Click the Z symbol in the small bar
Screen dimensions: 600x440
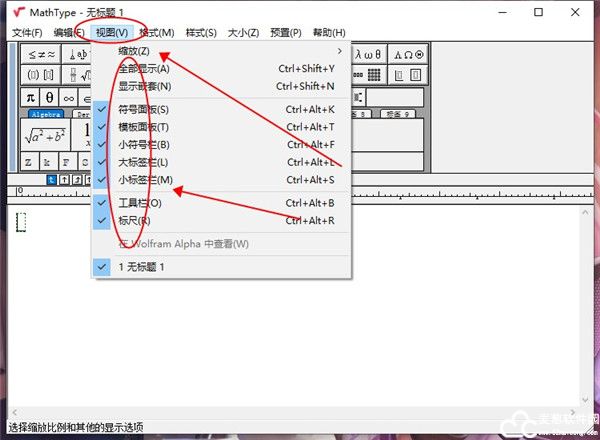[x=29, y=162]
